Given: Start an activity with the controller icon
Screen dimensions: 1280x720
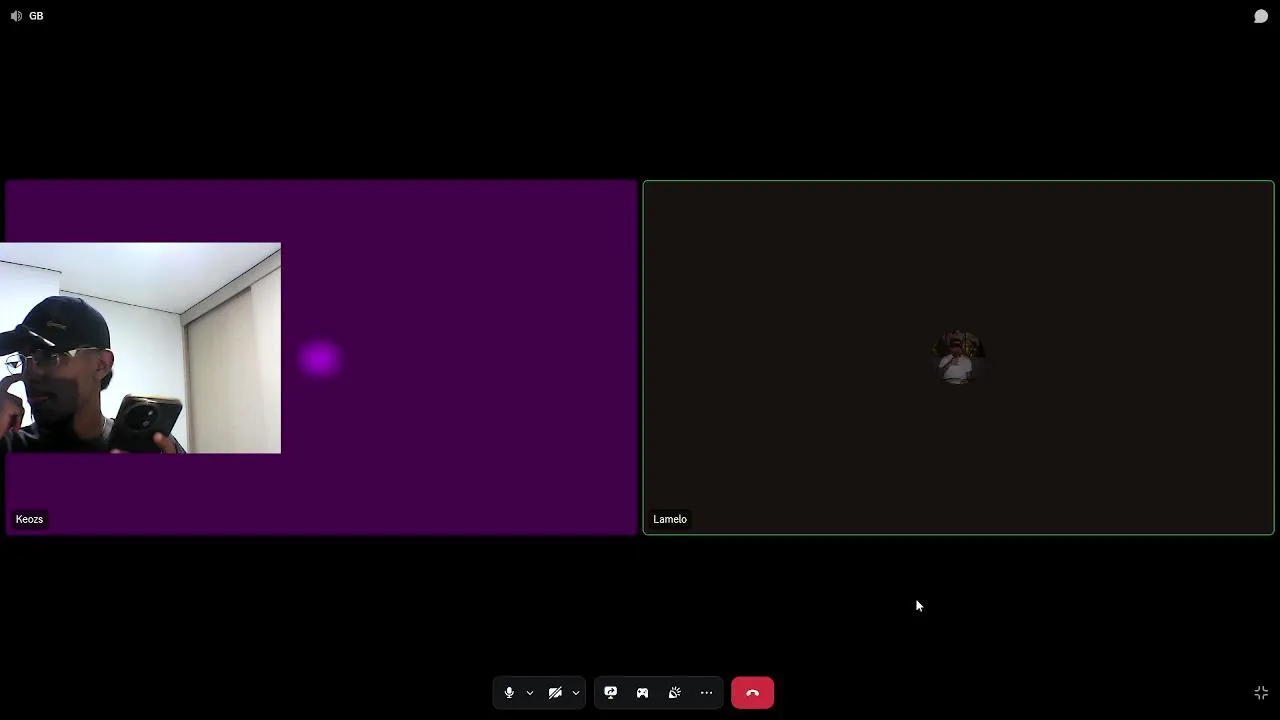Looking at the screenshot, I should tap(643, 693).
